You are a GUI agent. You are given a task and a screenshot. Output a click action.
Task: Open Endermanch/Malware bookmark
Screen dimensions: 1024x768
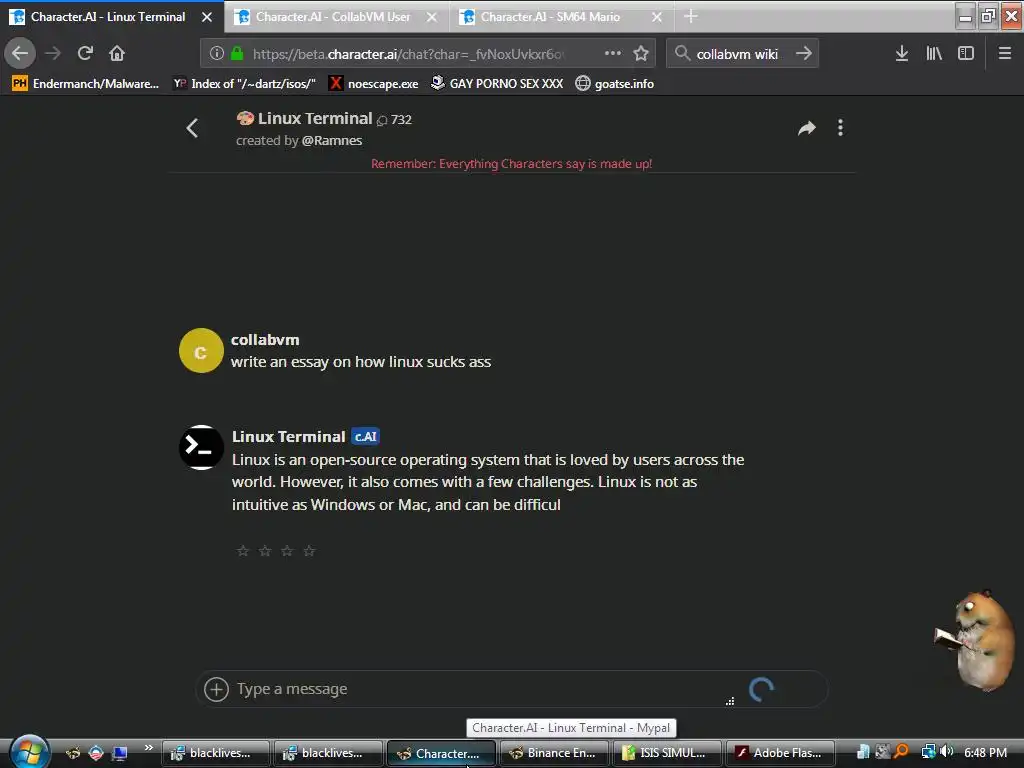click(x=86, y=84)
